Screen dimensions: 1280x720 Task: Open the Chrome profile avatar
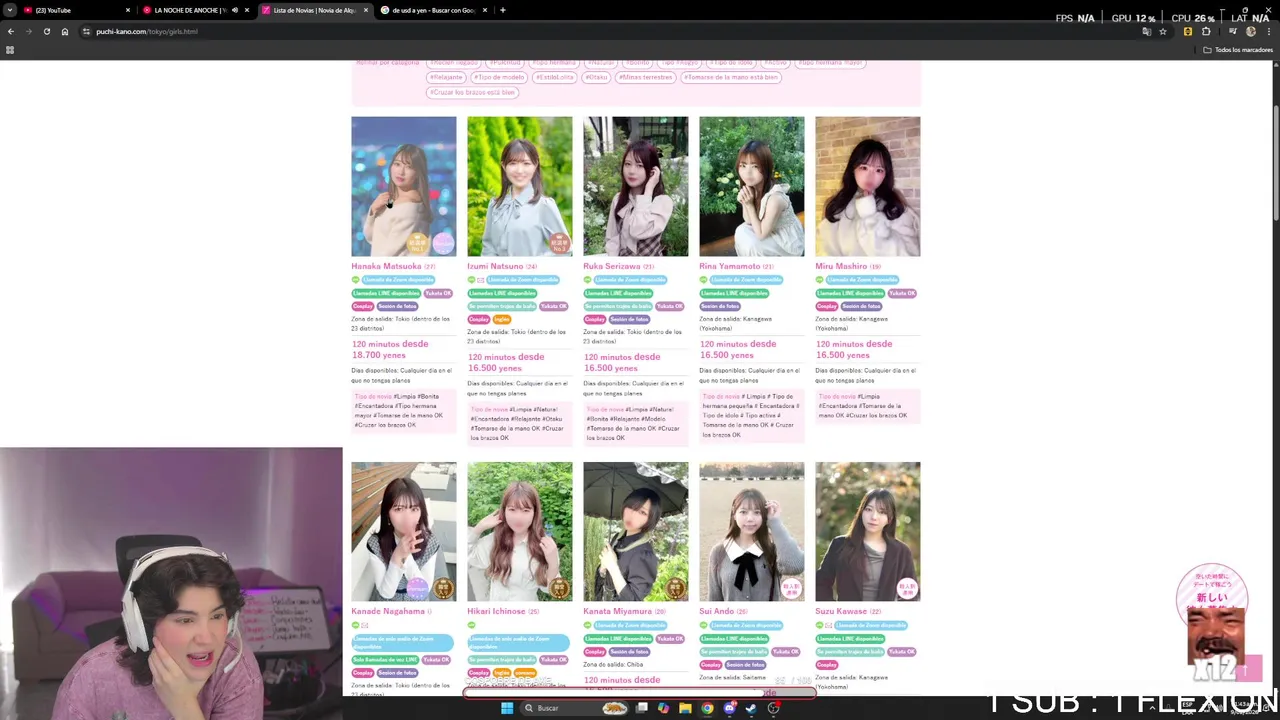coord(1251,31)
